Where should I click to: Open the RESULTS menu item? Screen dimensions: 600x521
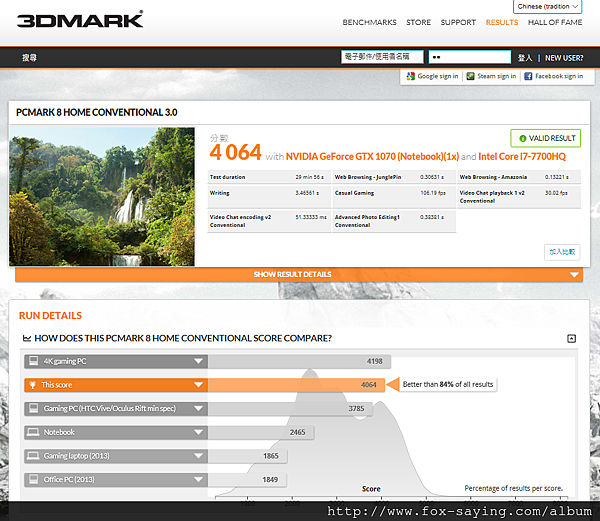tap(502, 22)
